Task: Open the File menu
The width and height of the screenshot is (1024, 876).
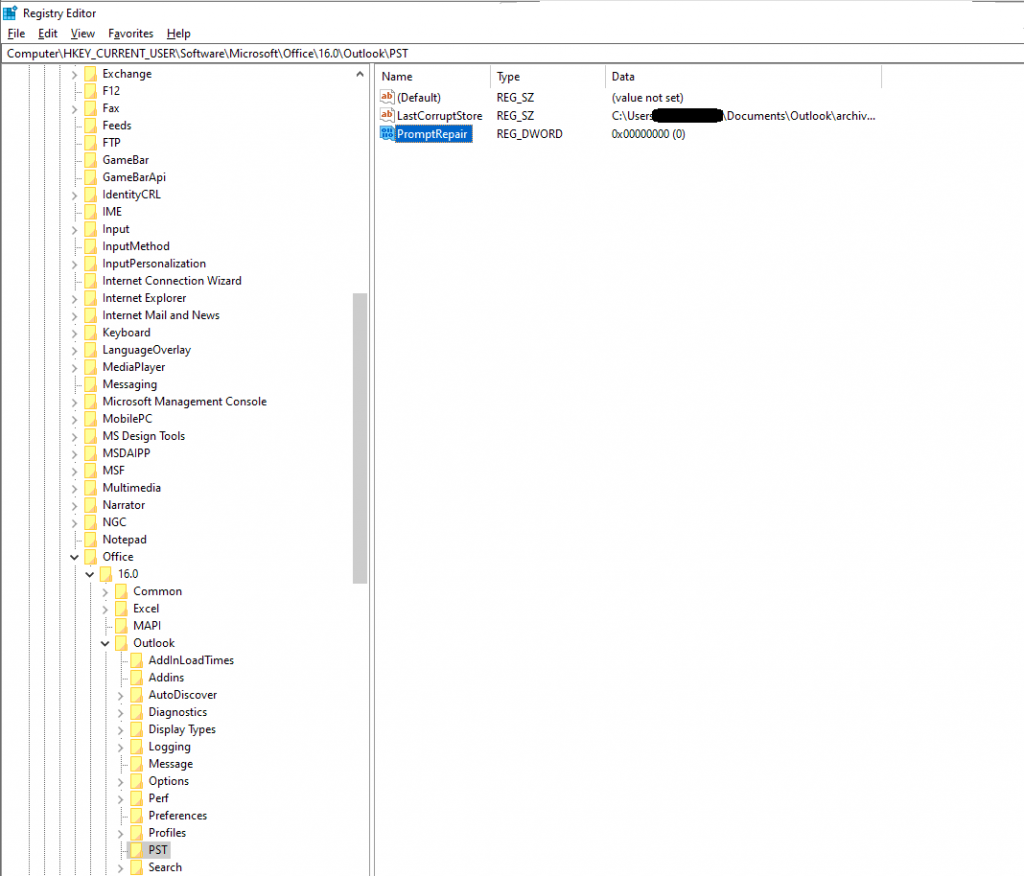Action: 16,33
